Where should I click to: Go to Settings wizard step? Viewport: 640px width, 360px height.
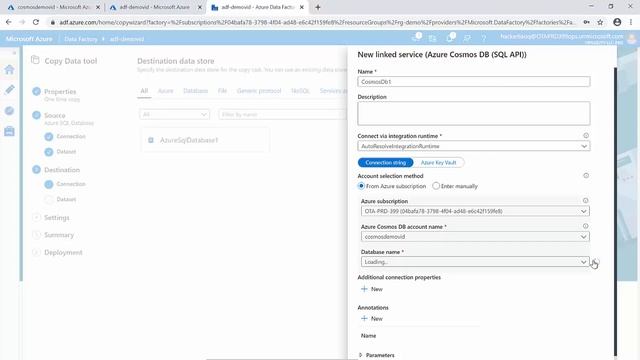coord(56,218)
